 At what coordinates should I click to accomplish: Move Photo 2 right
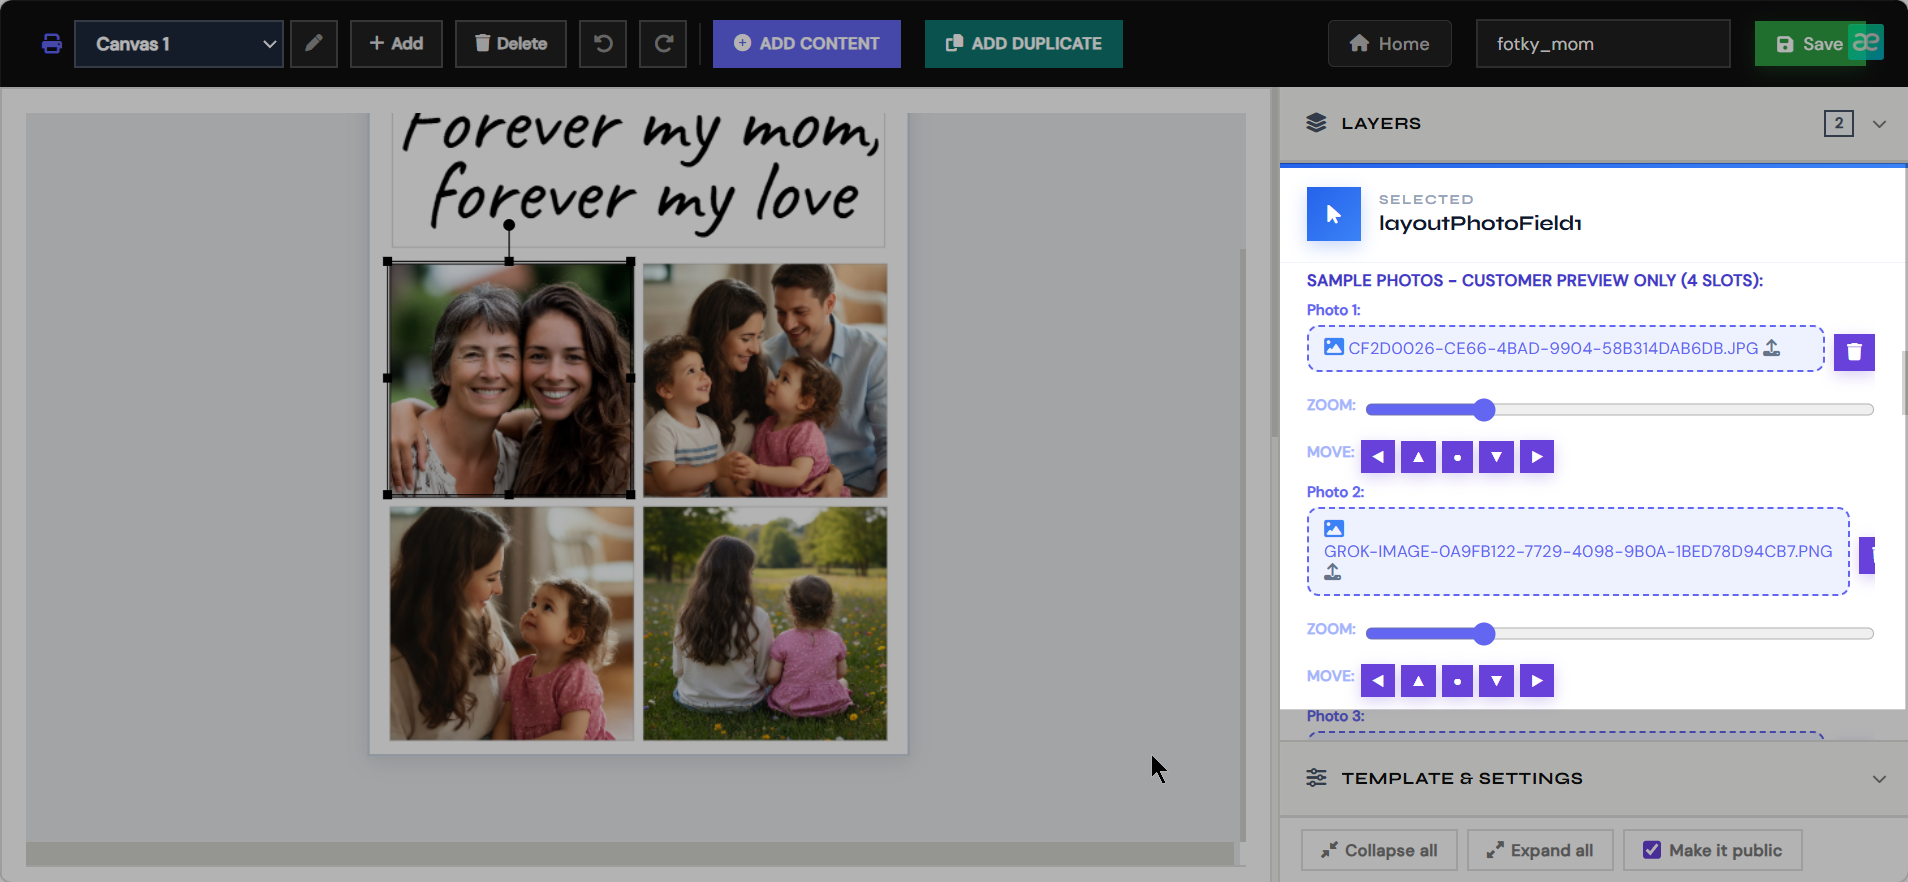pos(1537,681)
